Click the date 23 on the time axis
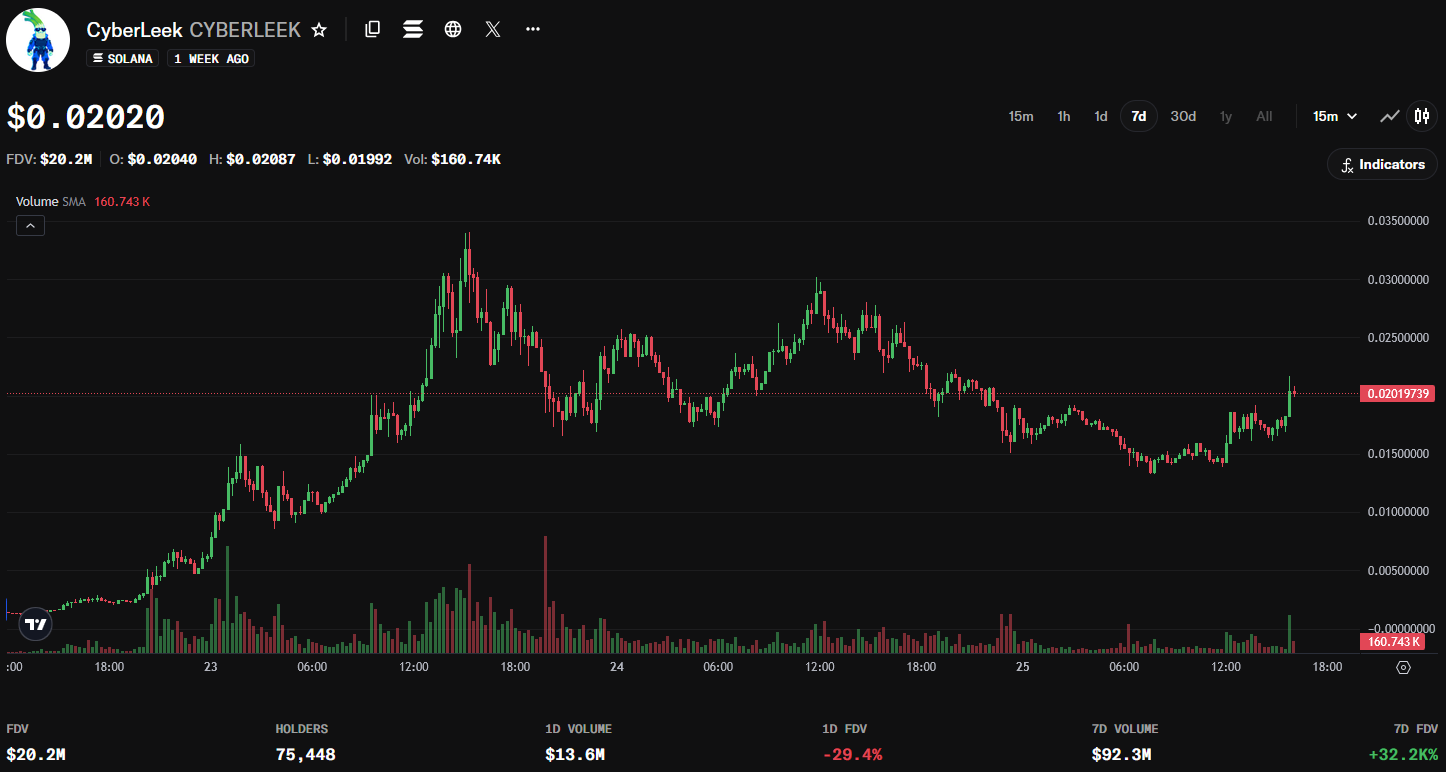Viewport: 1446px width, 772px height. pos(210,667)
